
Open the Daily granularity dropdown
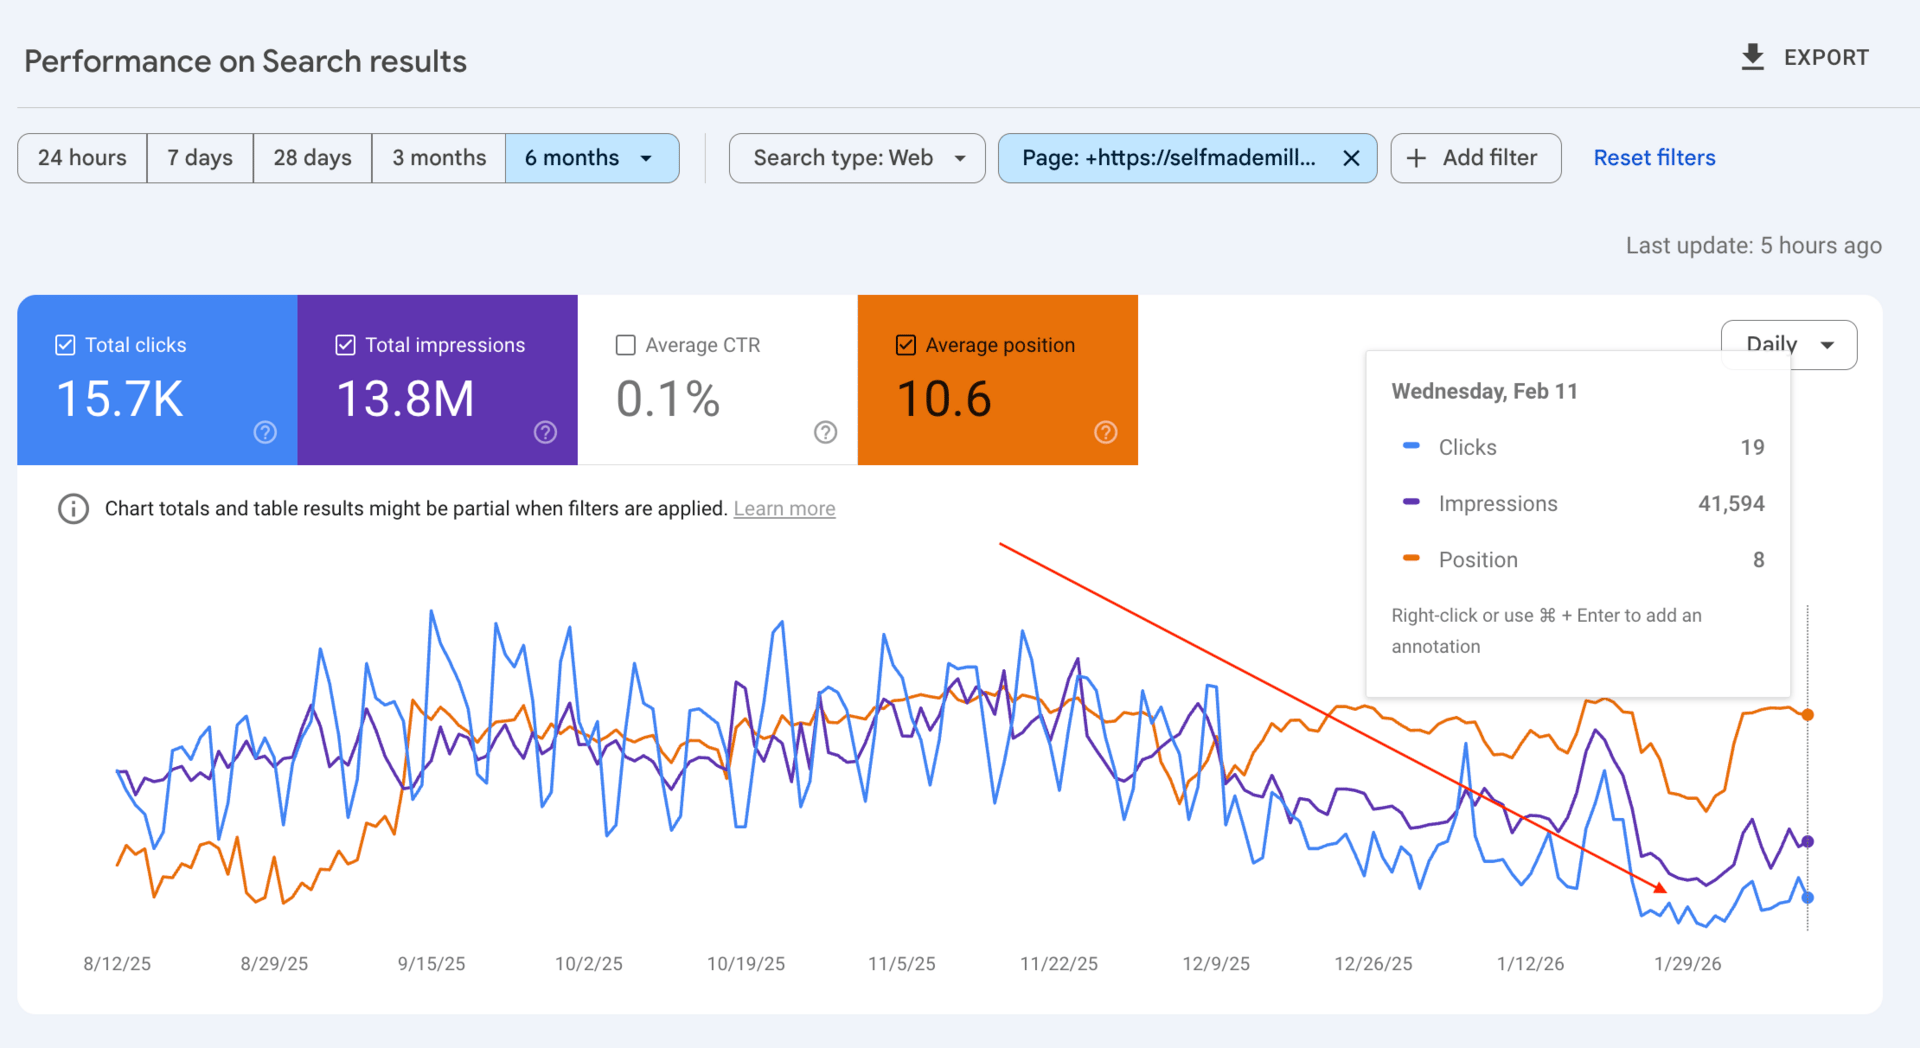point(1826,345)
